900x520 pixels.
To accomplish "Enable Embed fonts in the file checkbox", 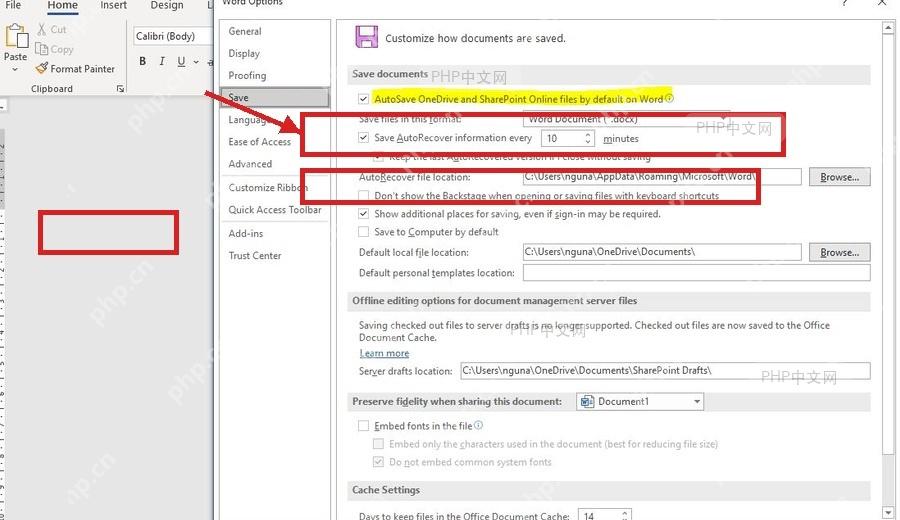I will tap(363, 426).
